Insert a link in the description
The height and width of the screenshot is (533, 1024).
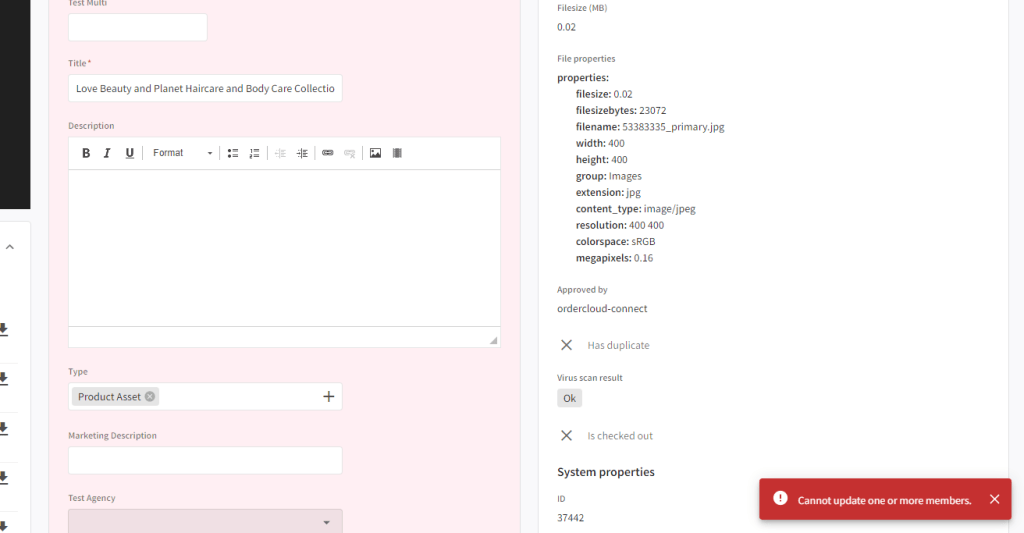[x=327, y=153]
